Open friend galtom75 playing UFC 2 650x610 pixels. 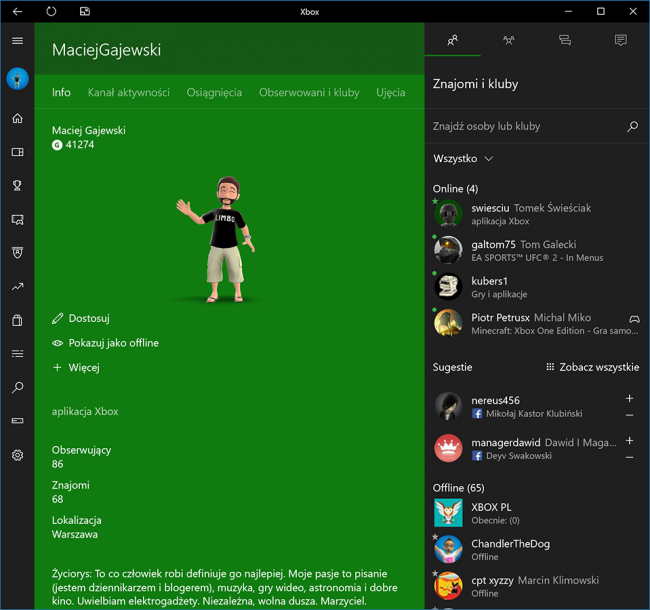click(536, 250)
